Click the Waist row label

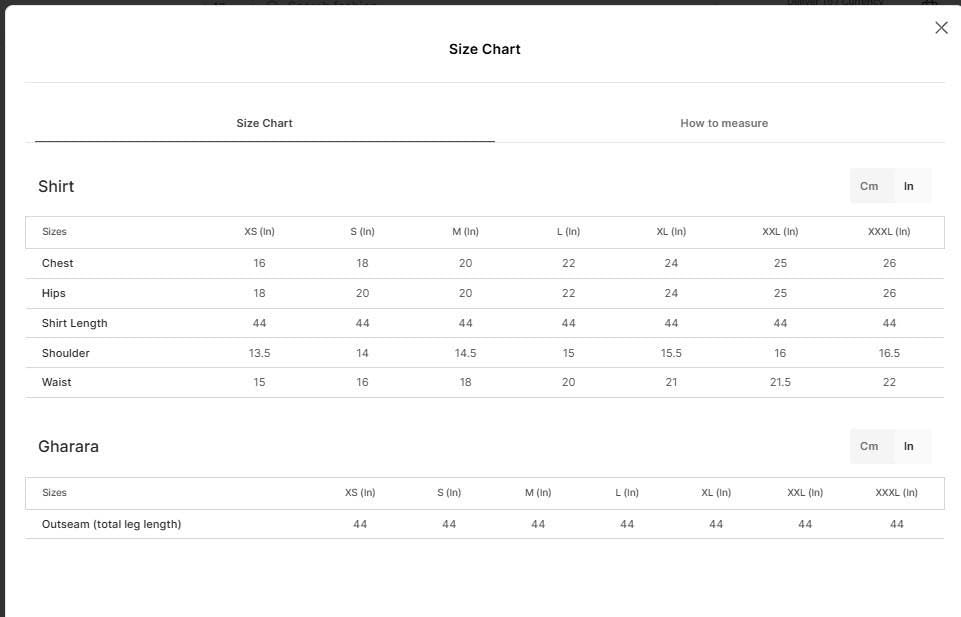pos(56,382)
